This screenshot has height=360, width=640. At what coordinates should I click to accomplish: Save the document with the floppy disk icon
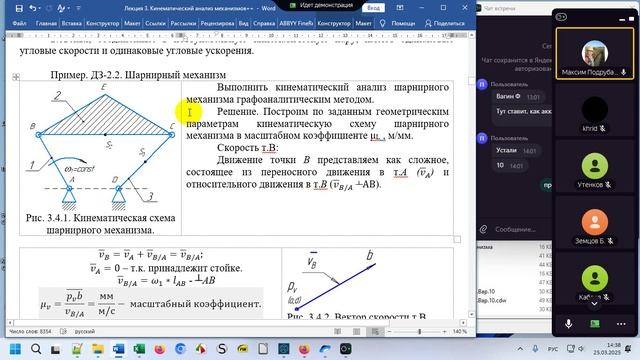(19, 8)
